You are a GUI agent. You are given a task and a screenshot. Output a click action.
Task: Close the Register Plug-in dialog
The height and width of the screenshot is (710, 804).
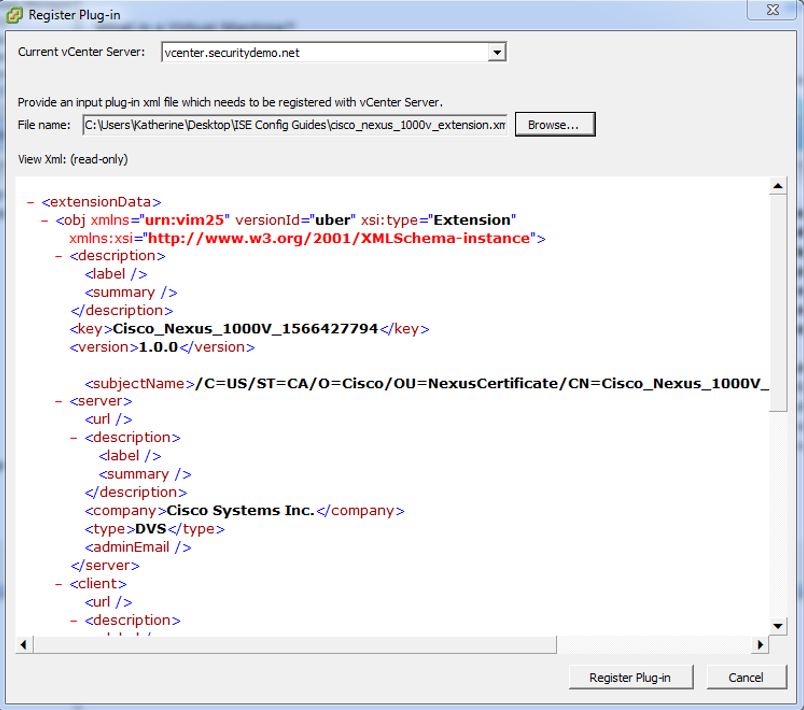tap(773, 9)
